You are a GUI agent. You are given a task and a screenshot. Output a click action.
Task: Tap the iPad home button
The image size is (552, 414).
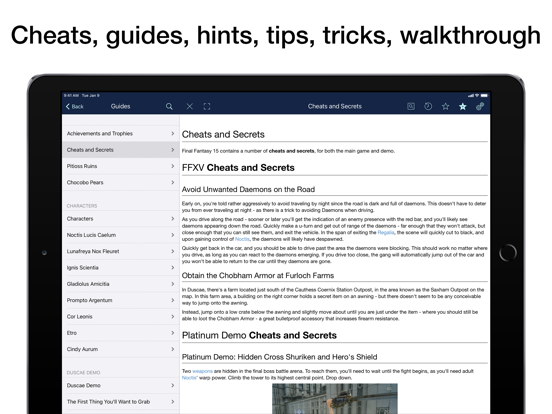click(x=508, y=252)
